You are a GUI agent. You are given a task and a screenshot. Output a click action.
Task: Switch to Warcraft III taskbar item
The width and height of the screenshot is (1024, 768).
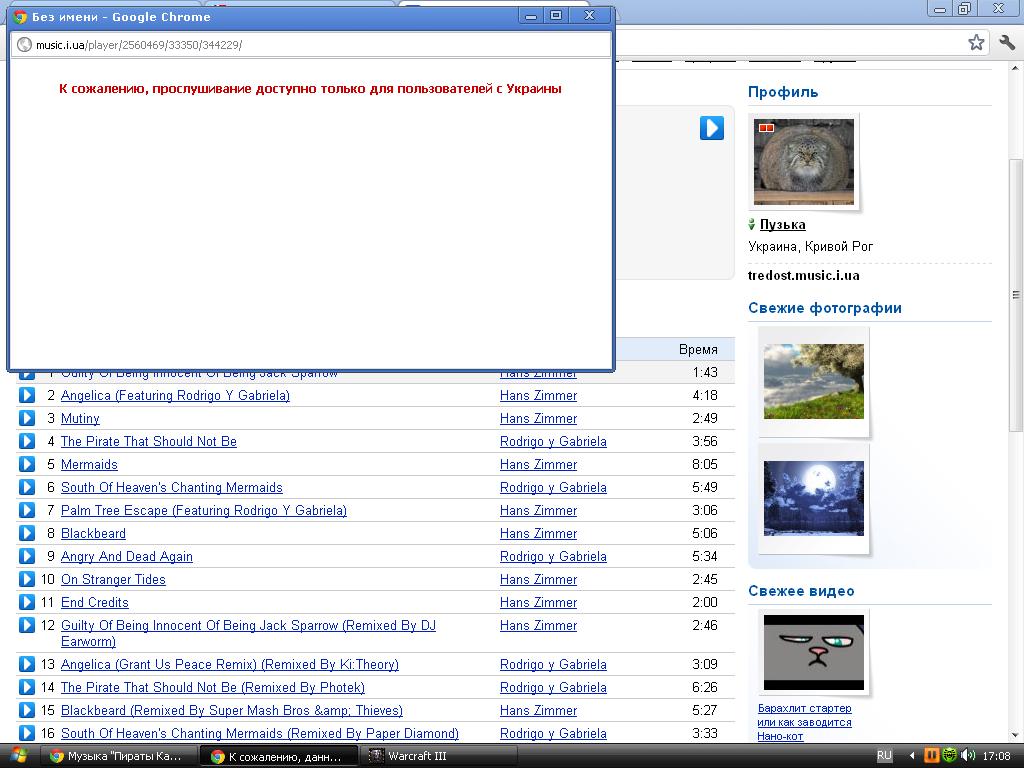point(438,756)
